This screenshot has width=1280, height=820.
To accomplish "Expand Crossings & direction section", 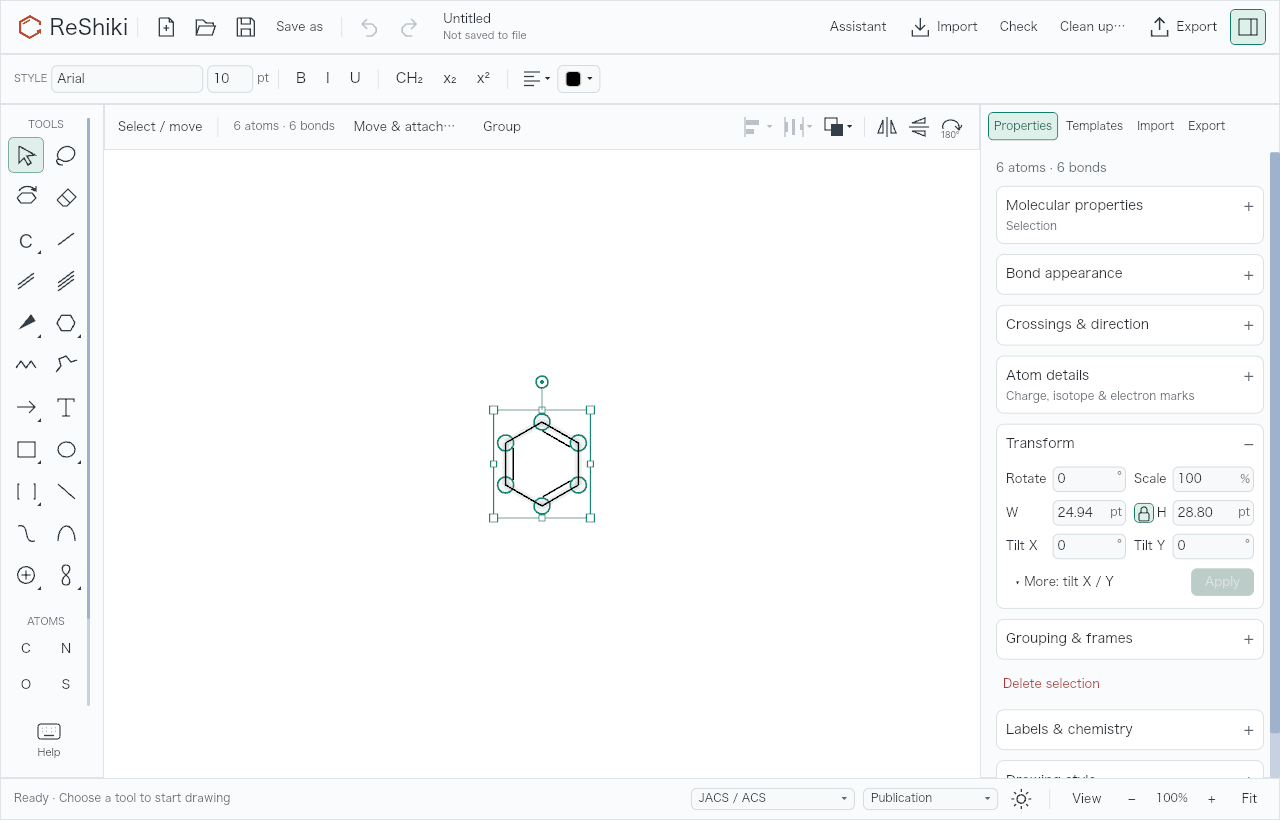I will pyautogui.click(x=1130, y=325).
